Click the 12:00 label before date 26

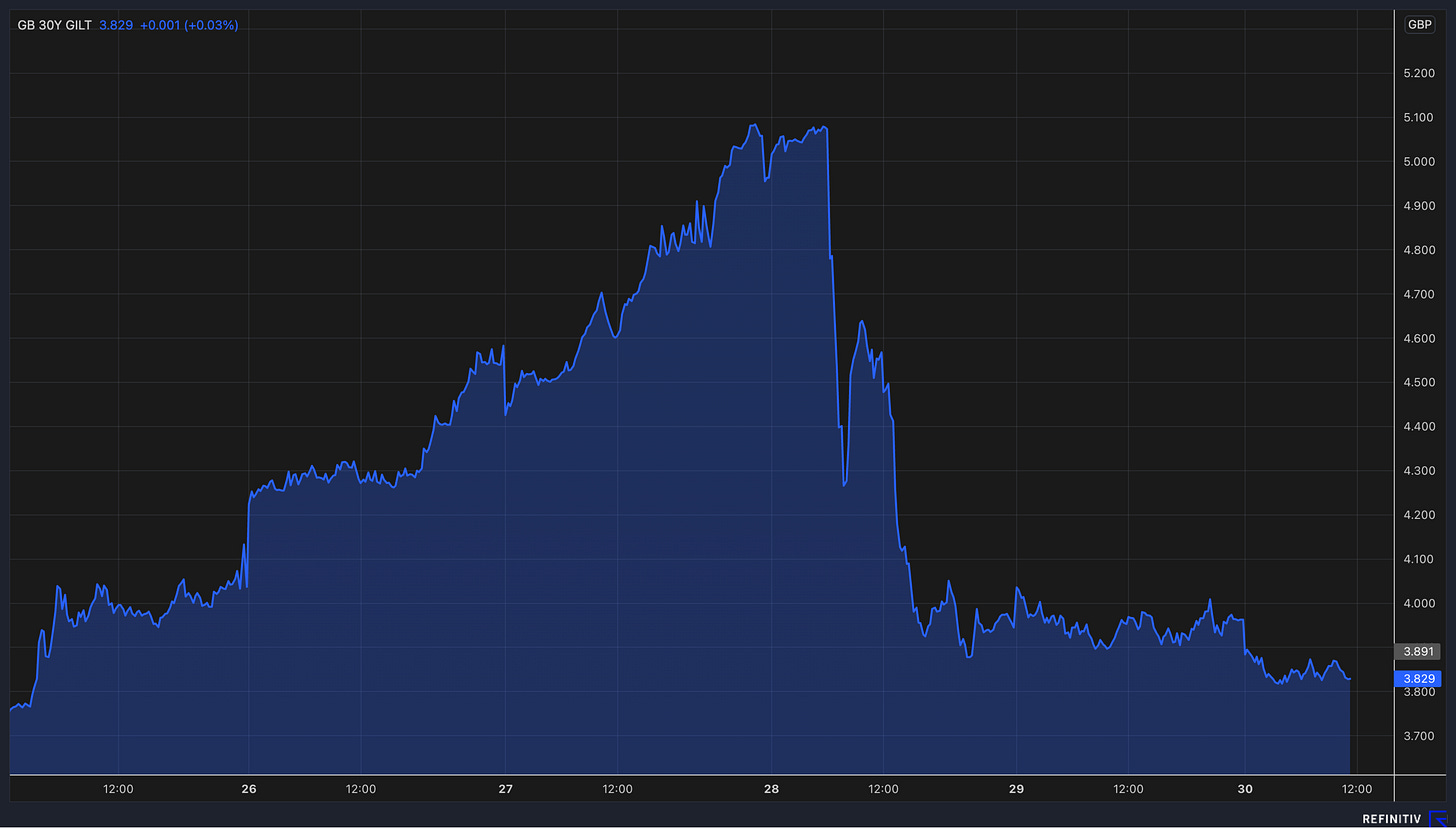pos(118,789)
